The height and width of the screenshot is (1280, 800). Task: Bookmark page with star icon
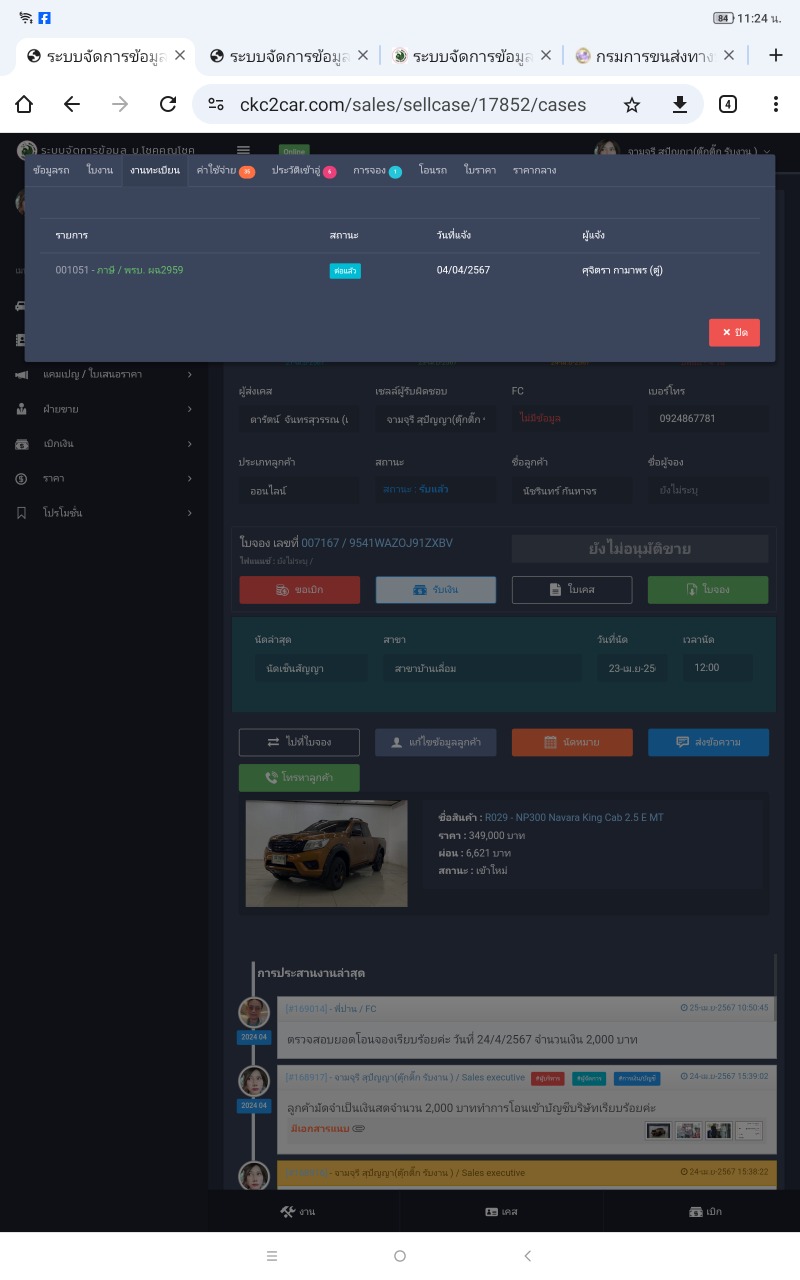(632, 104)
